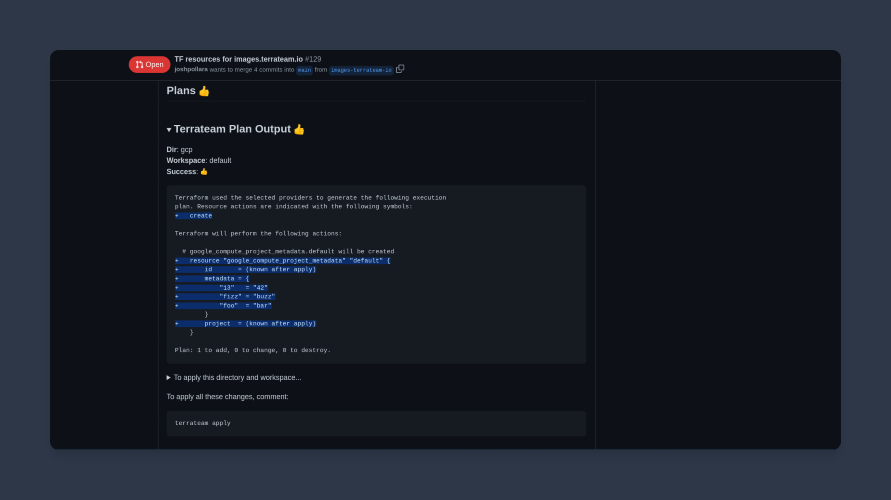Viewport: 891px width, 500px height.
Task: Click the "foo" = "bar" line
Action: 223,306
